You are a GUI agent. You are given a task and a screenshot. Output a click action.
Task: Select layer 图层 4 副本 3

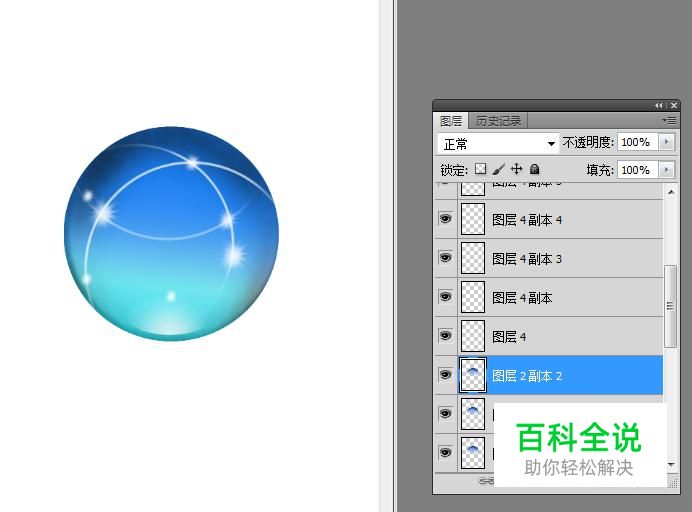click(x=549, y=258)
